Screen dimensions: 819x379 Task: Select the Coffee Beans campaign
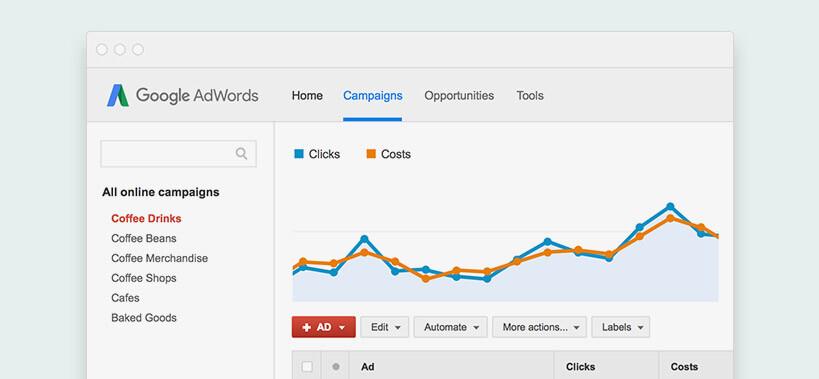[x=144, y=238]
